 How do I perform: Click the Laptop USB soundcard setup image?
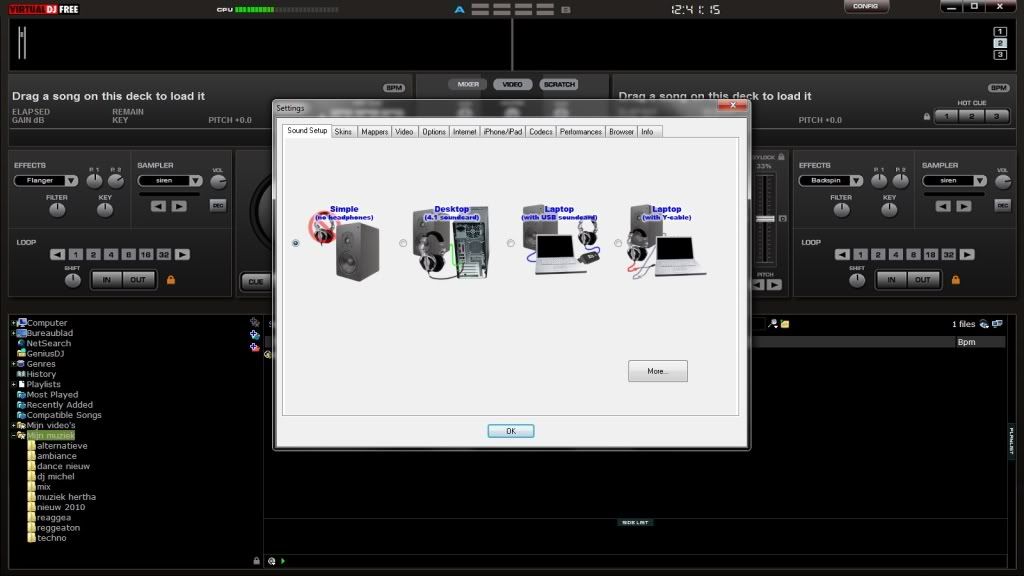point(560,240)
